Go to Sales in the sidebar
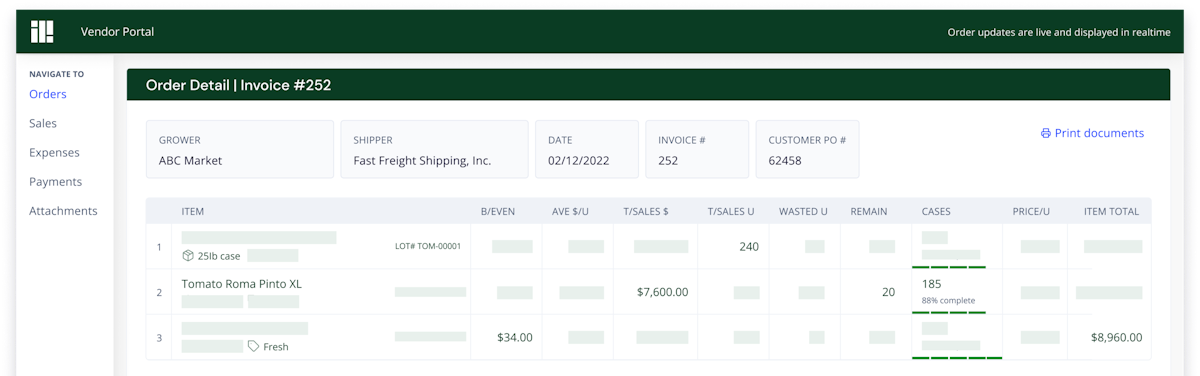Viewport: 1200px width, 376px height. (43, 123)
